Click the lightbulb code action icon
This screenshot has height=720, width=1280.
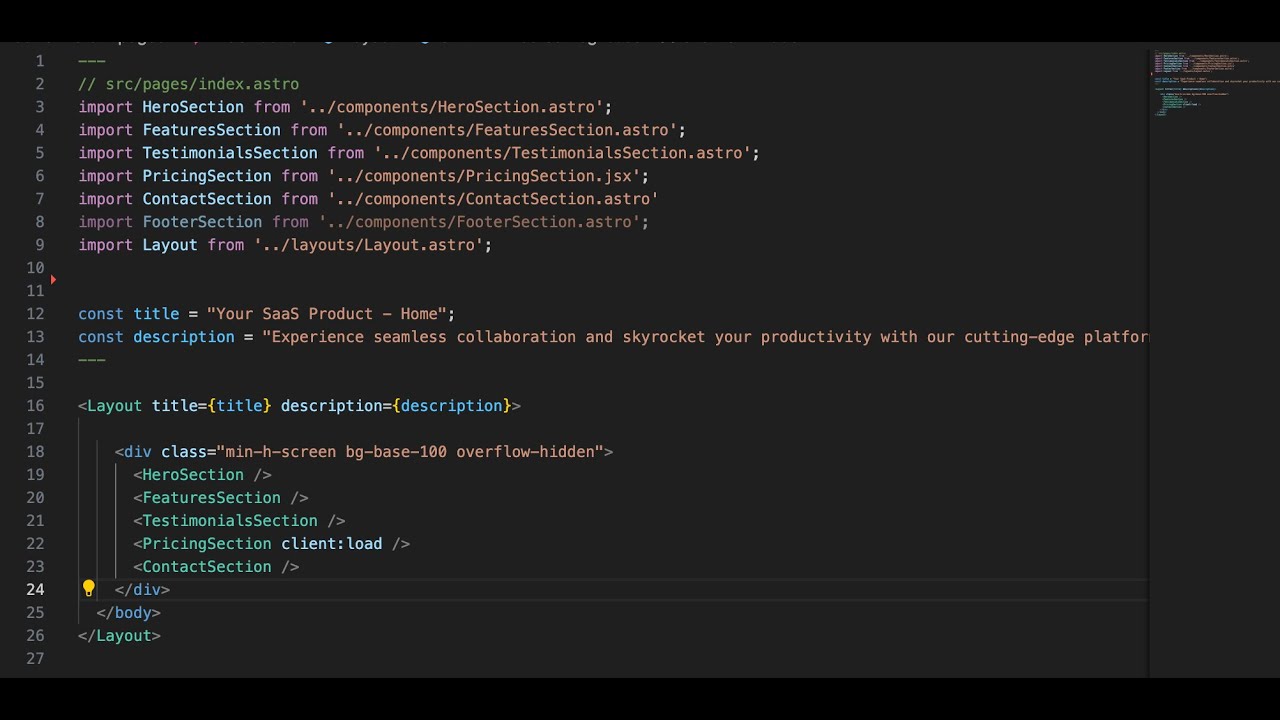click(x=88, y=589)
